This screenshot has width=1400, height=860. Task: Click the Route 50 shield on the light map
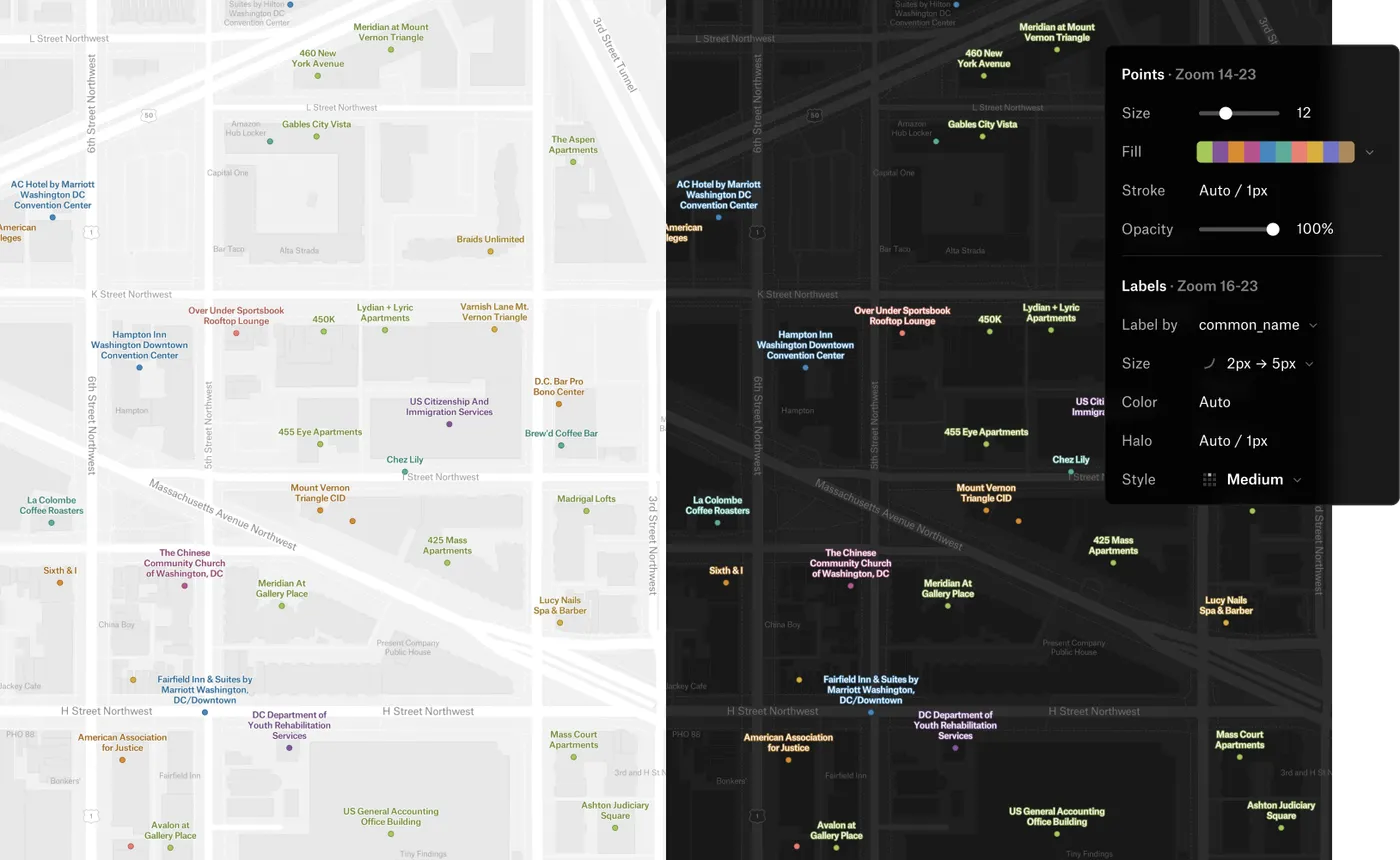[148, 115]
